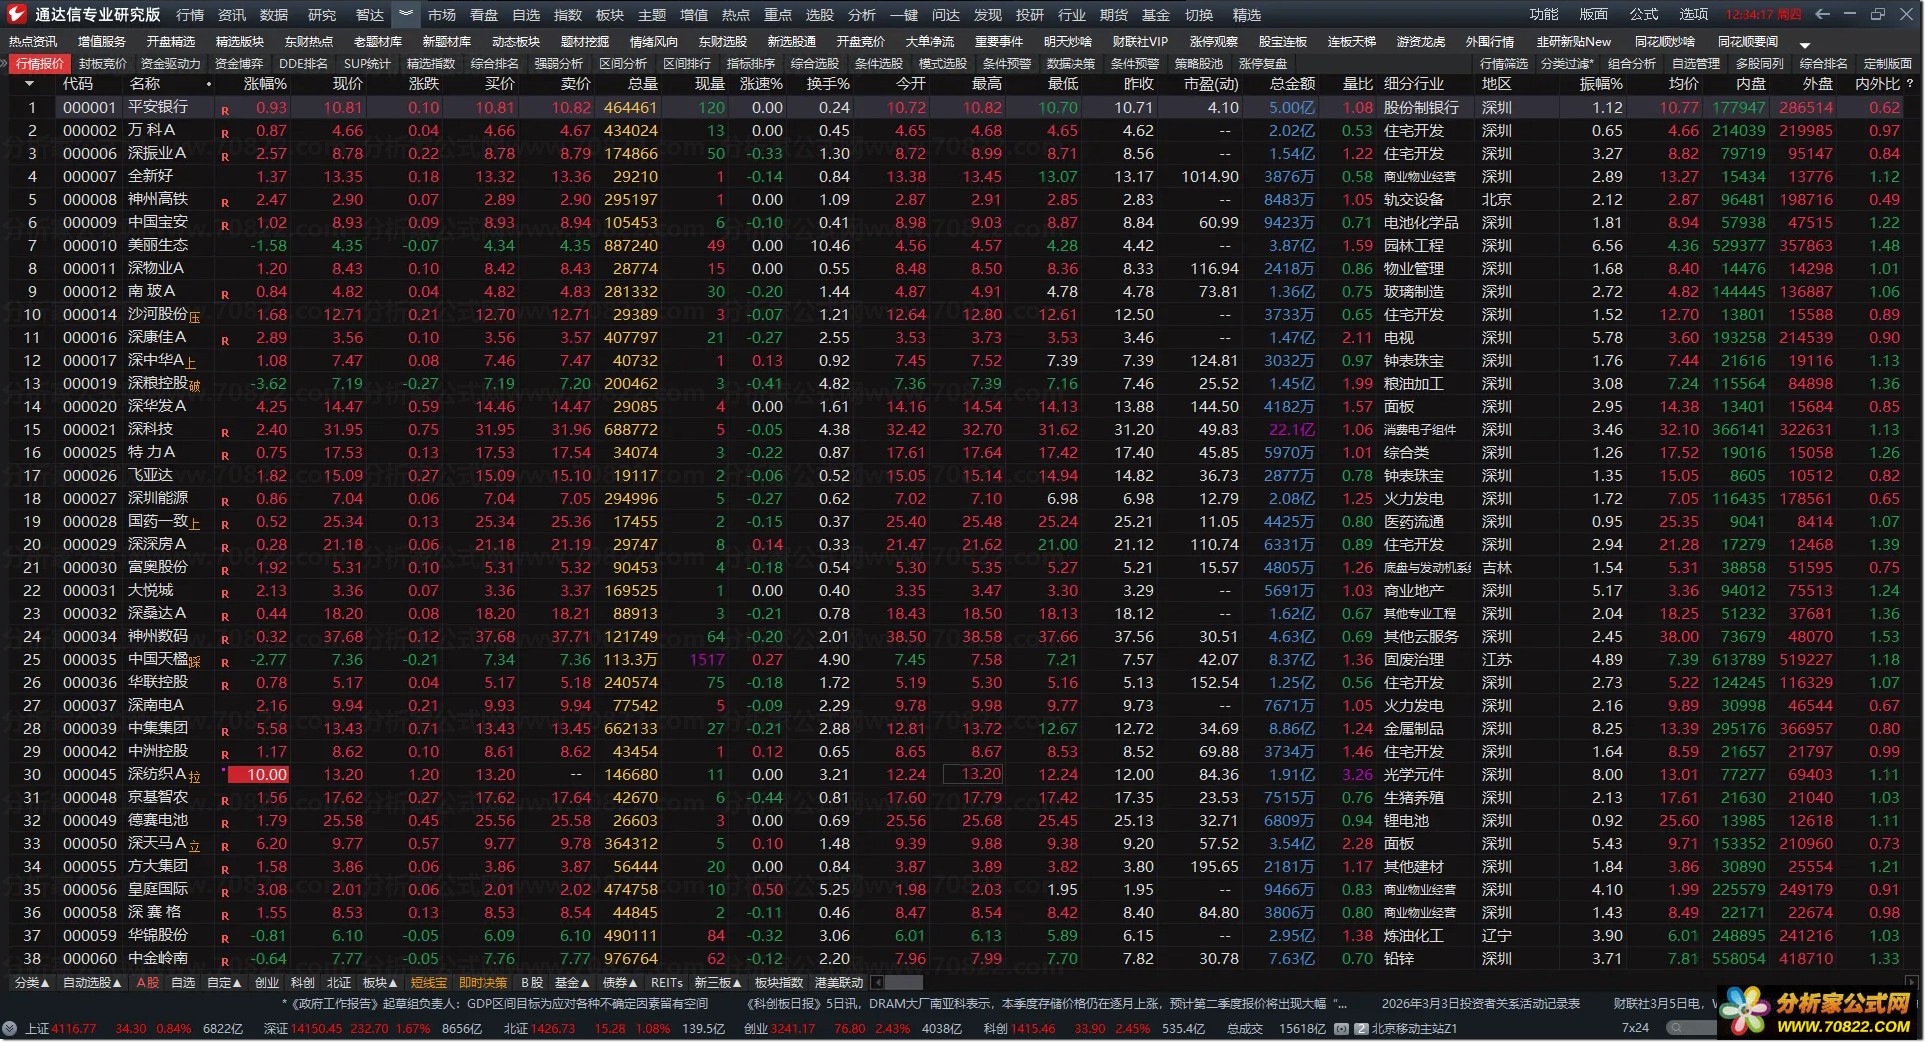Select the A股 bottom tab

(x=148, y=983)
